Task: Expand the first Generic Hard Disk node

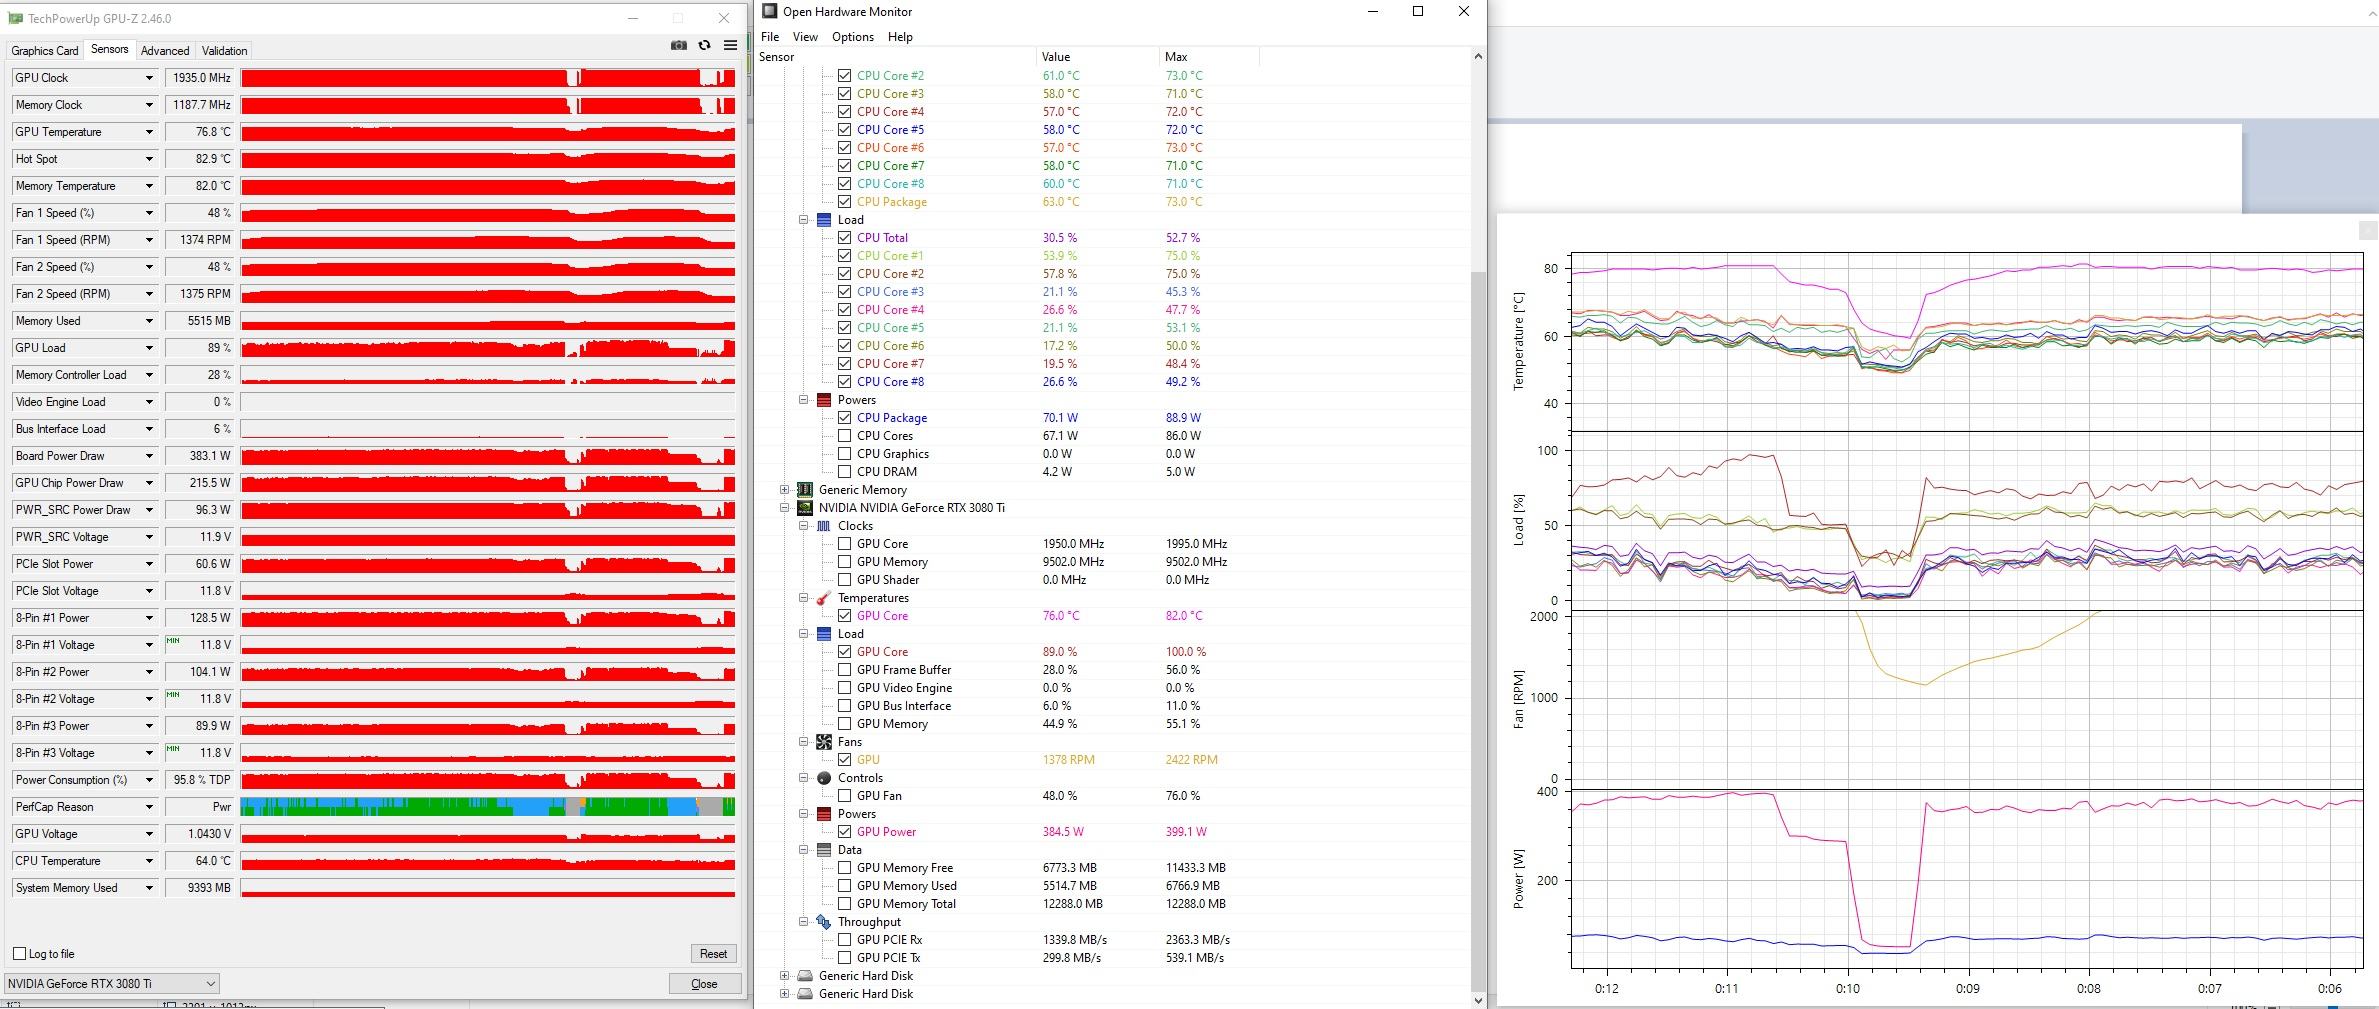Action: tap(785, 976)
